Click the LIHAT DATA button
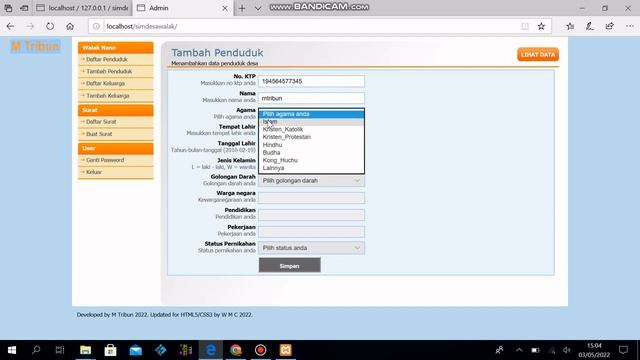The height and width of the screenshot is (360, 640). (538, 54)
